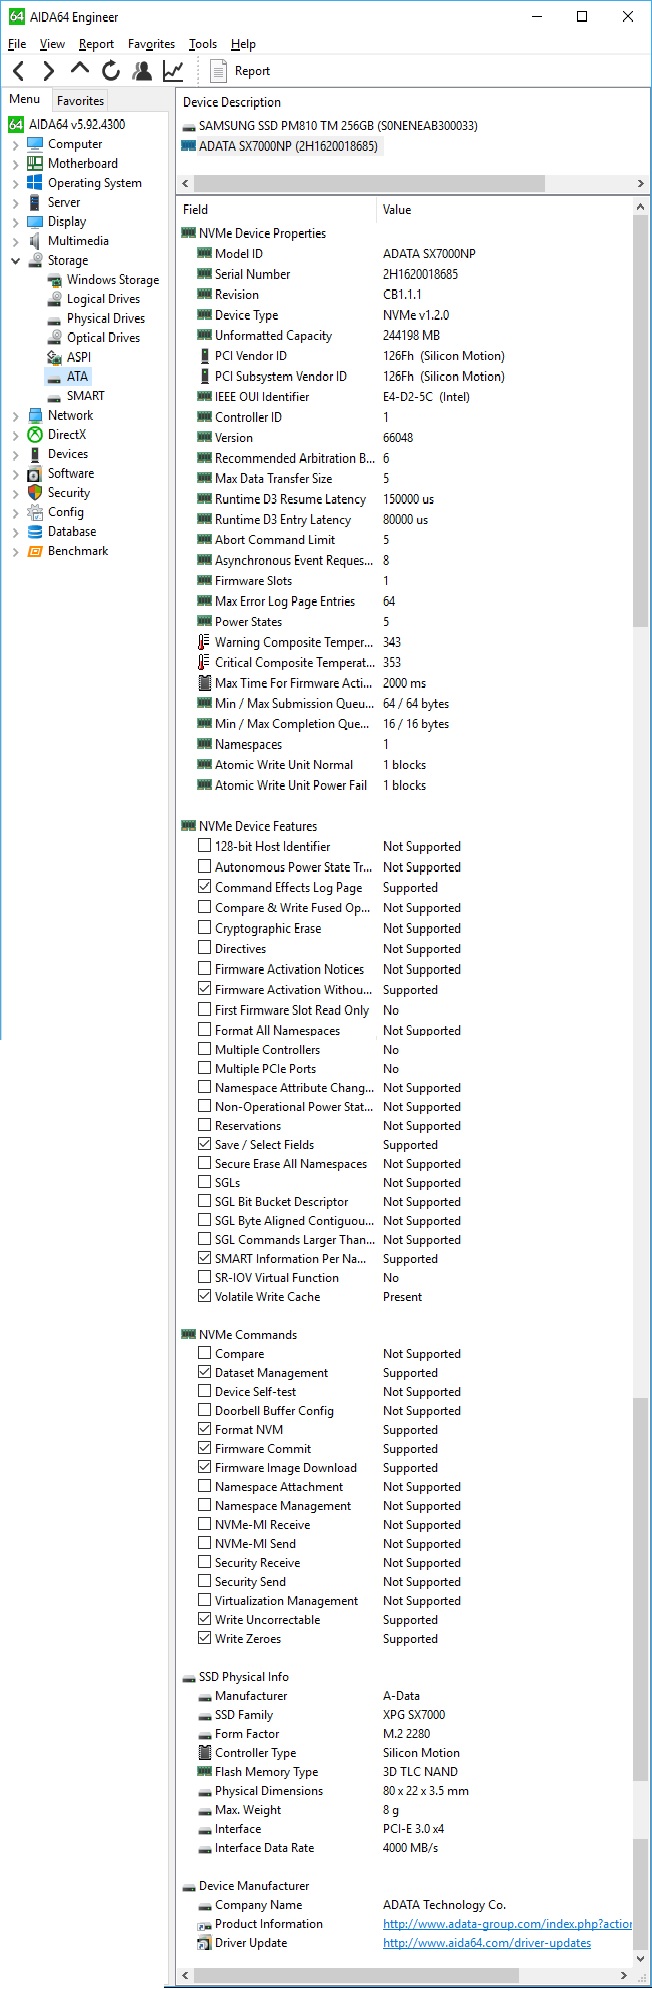Select the Motherboard icon in the tree

click(x=35, y=163)
